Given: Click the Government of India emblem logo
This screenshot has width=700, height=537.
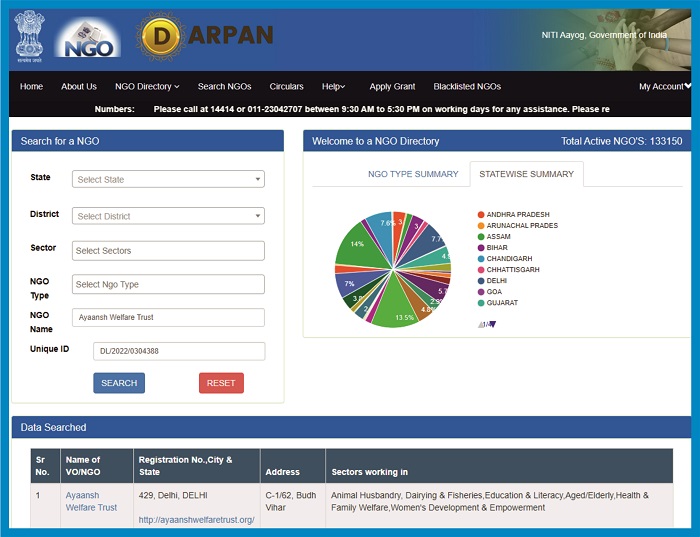Looking at the screenshot, I should [29, 36].
